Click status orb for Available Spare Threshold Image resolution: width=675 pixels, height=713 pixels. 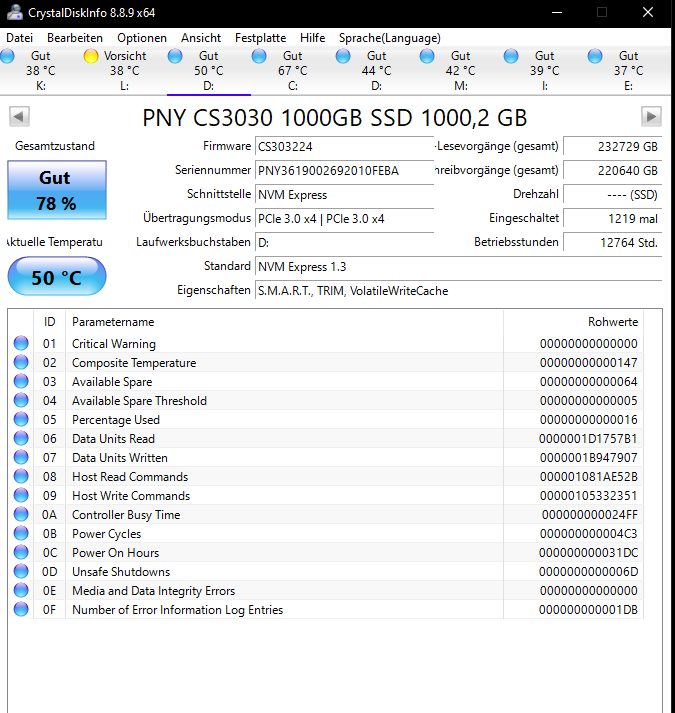click(21, 401)
